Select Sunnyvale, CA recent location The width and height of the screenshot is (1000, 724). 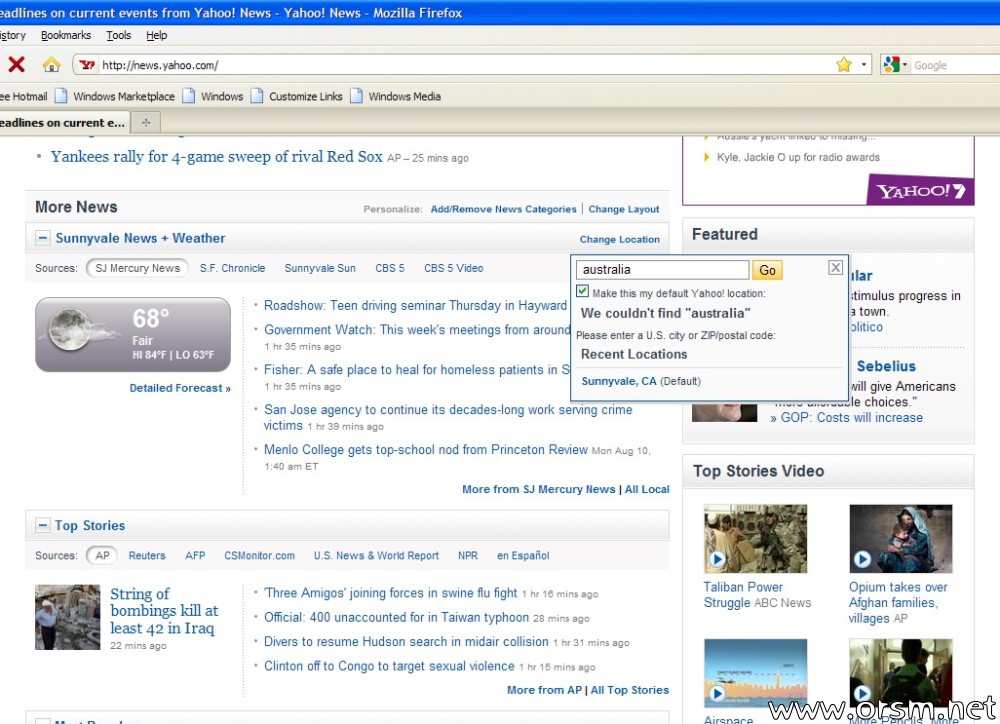pyautogui.click(x=619, y=381)
